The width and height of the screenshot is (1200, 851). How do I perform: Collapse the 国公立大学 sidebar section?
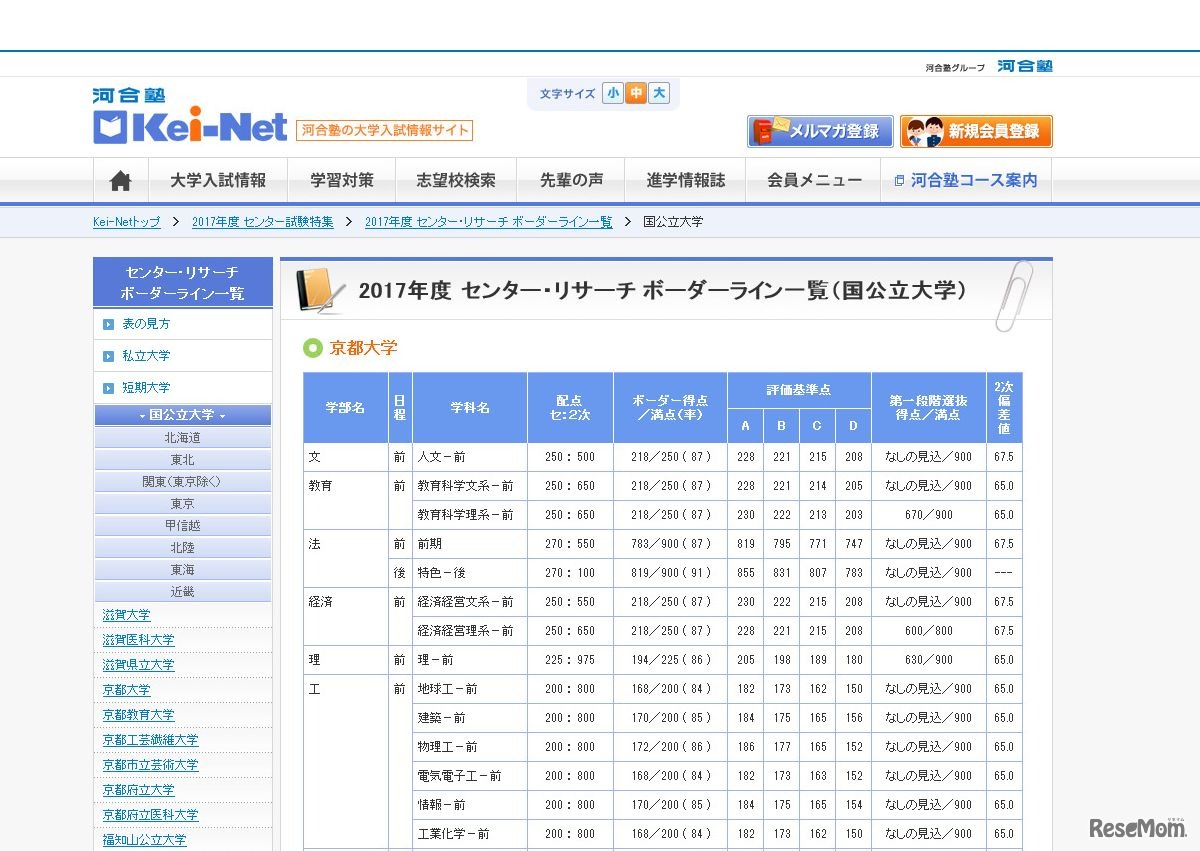(x=182, y=414)
